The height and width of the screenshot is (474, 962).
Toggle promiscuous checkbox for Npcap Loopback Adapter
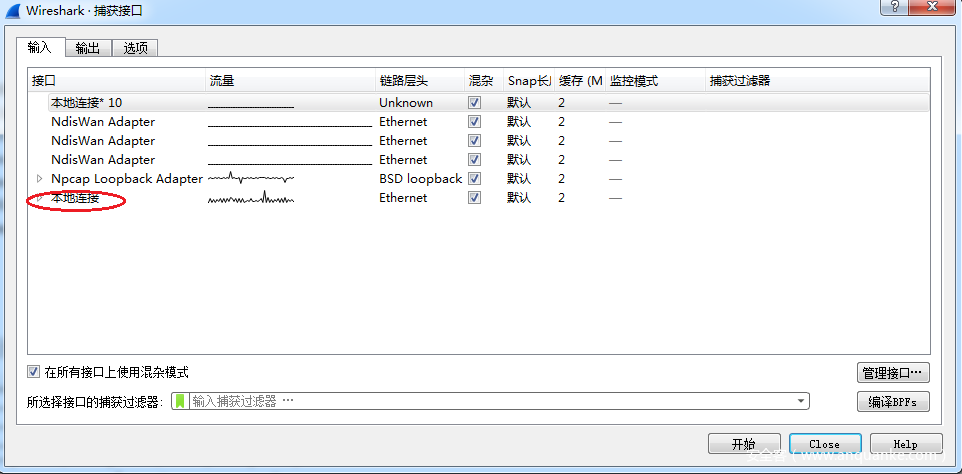[x=474, y=178]
